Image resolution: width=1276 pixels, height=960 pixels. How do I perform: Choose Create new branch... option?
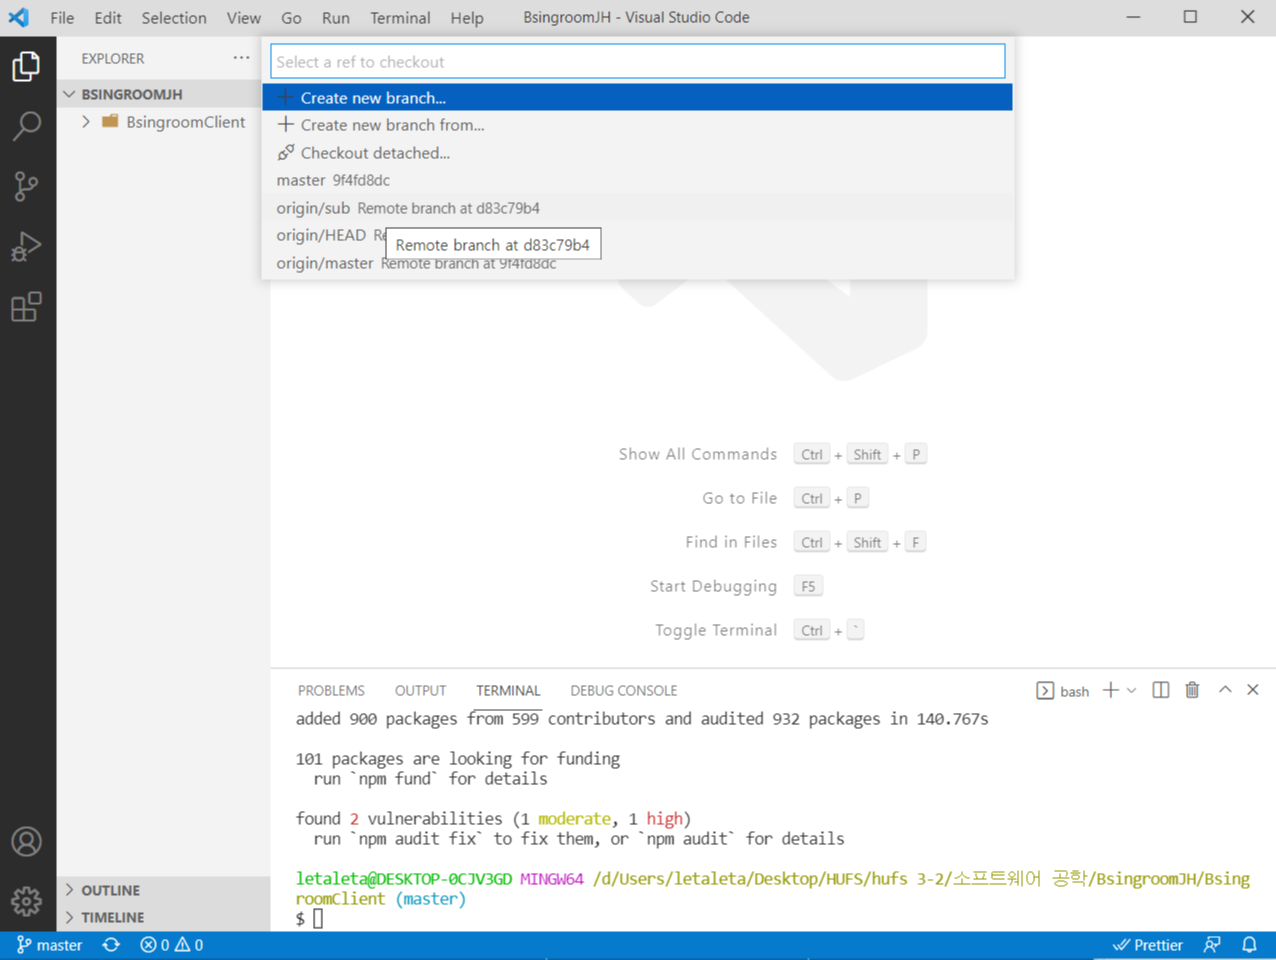(637, 97)
